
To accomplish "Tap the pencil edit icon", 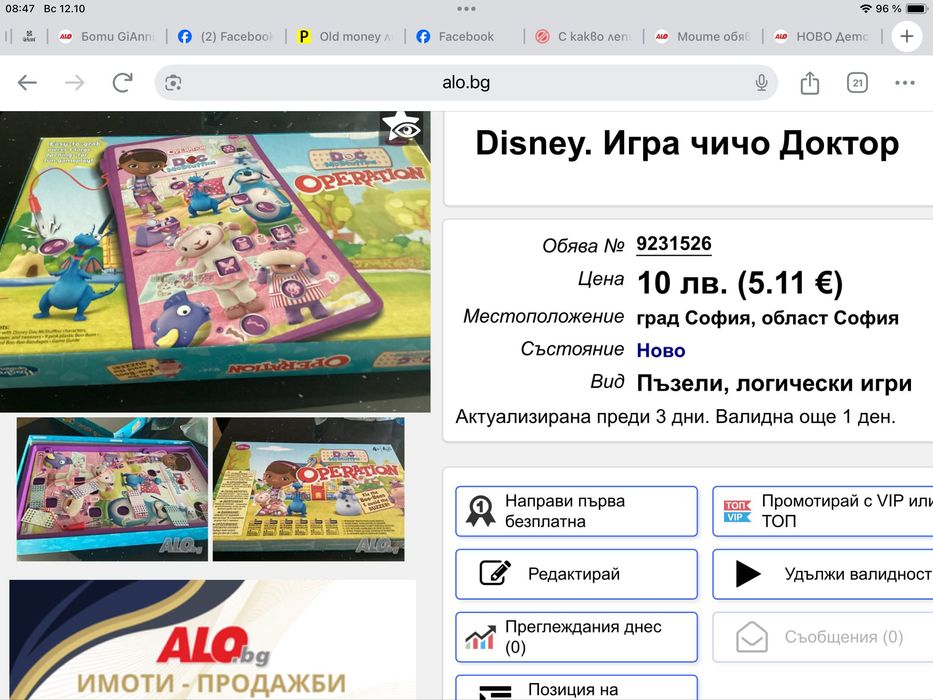I will click(495, 574).
